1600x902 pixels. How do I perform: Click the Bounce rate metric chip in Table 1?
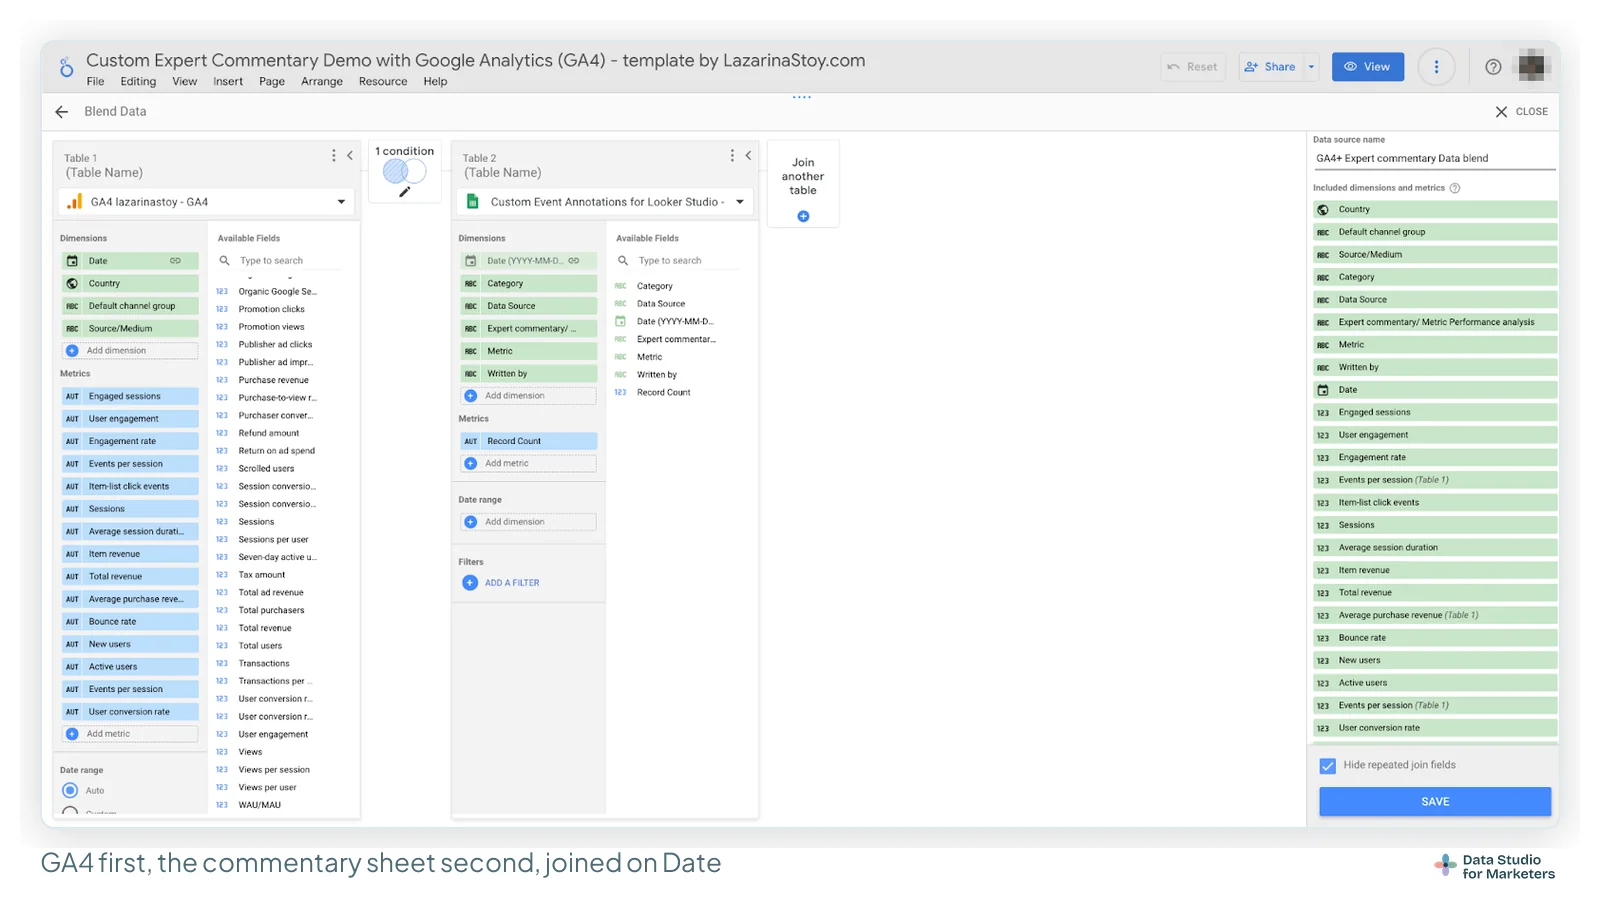click(130, 622)
